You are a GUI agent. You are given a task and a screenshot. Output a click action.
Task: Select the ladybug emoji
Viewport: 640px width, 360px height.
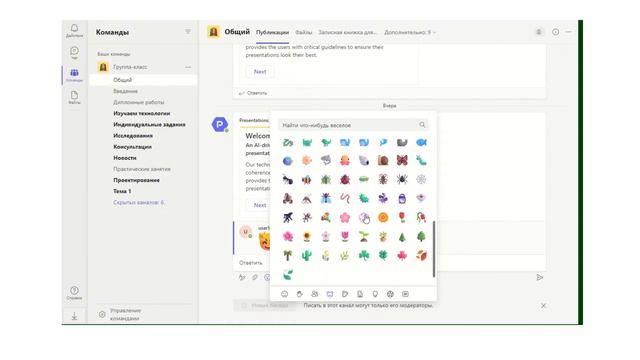coord(345,179)
